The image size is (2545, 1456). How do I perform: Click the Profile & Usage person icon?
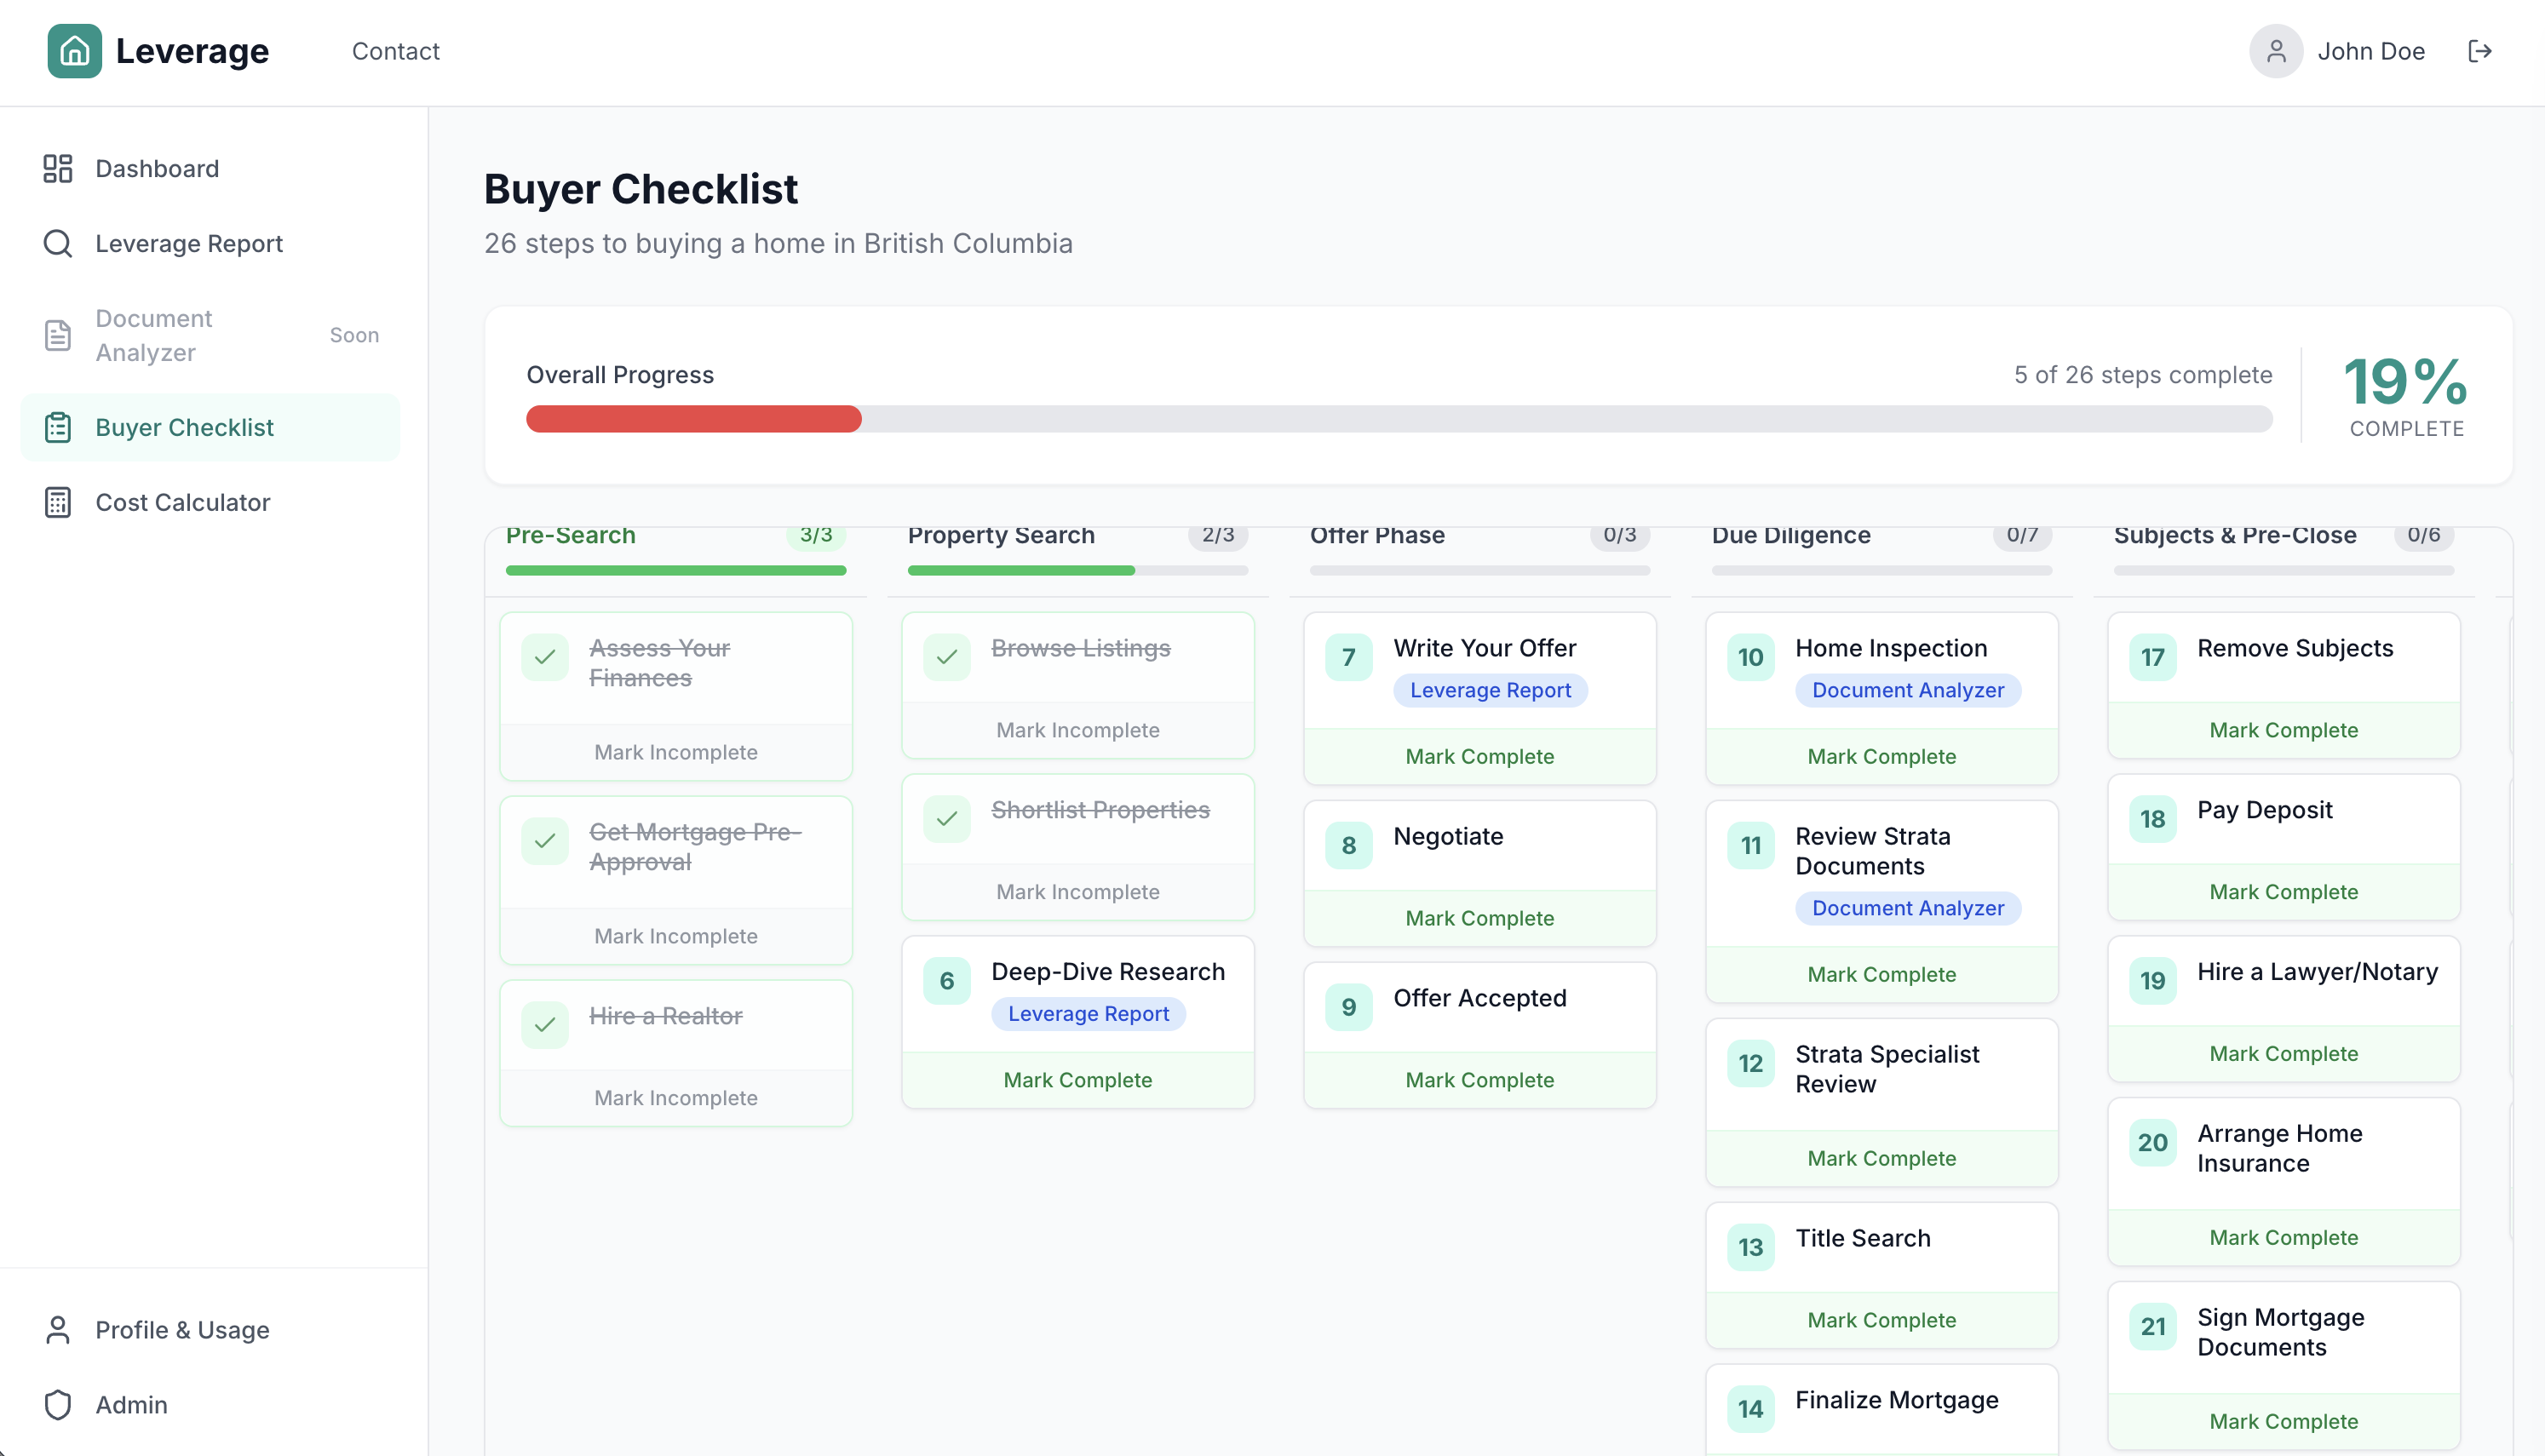coord(58,1330)
